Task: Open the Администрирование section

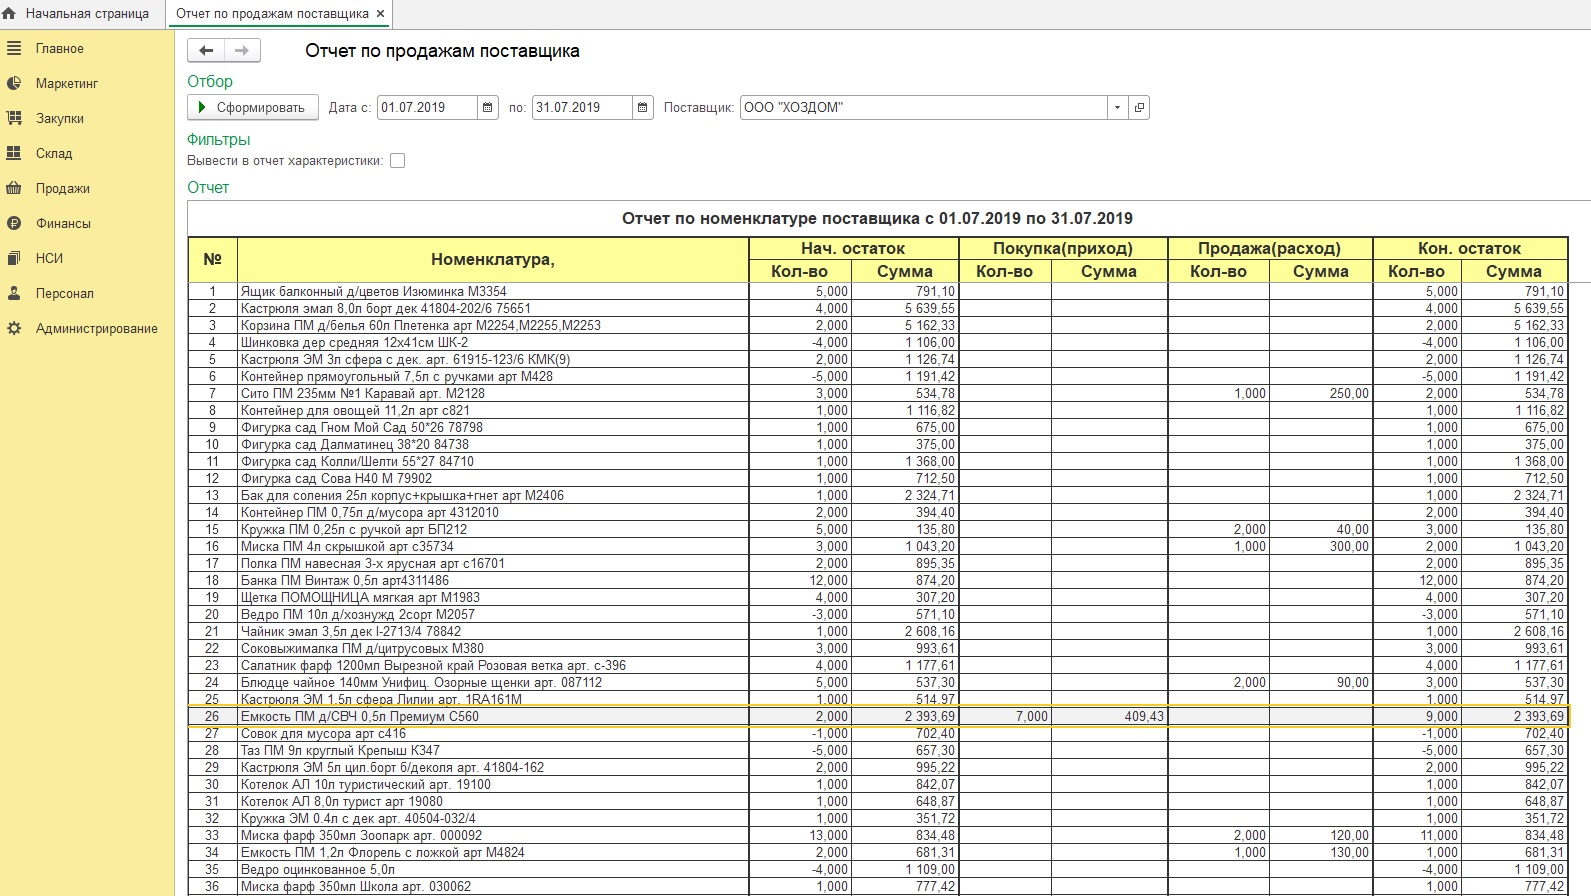Action: click(97, 328)
